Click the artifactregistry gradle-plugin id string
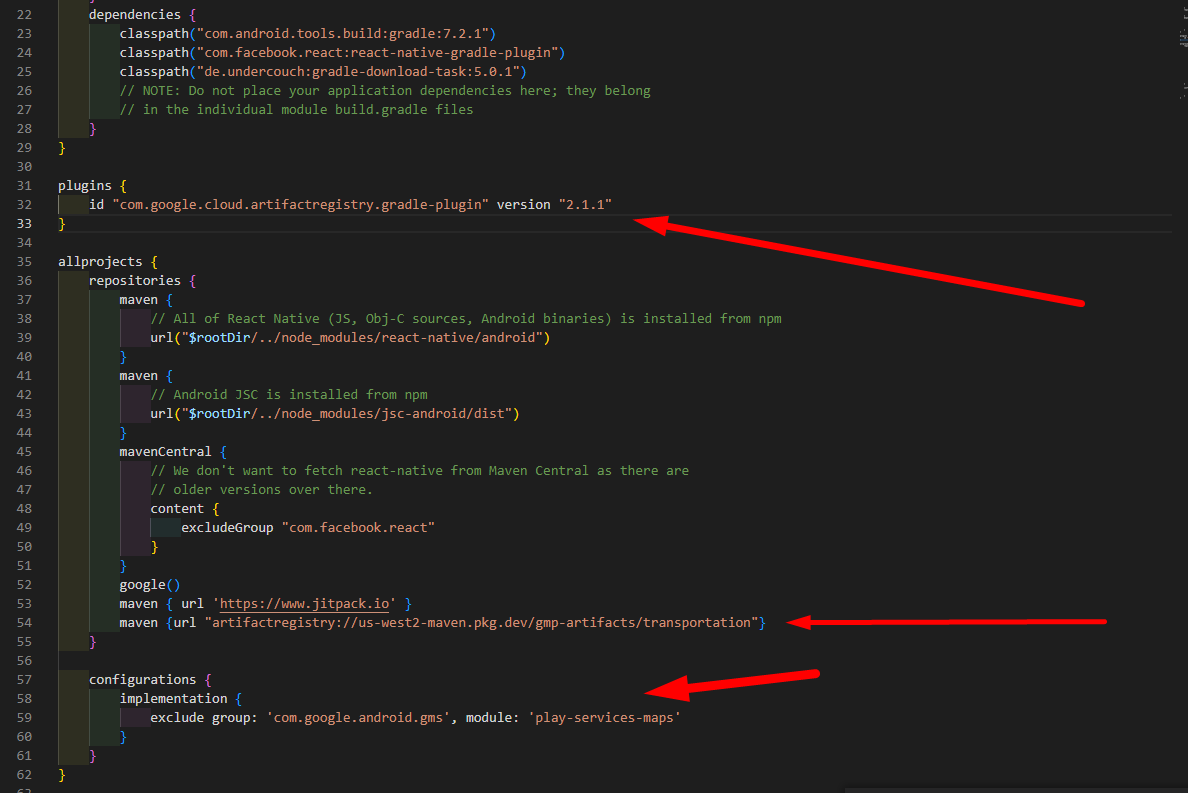Viewport: 1188px width, 793px height. (x=300, y=205)
